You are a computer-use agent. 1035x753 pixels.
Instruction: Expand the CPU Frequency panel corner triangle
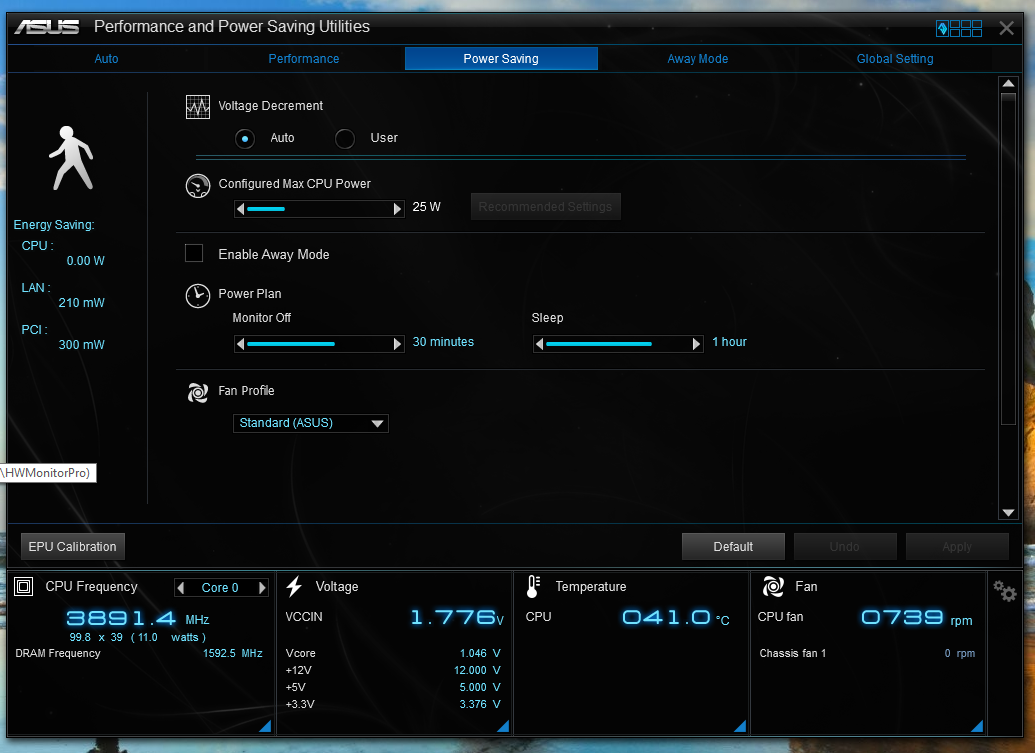[x=265, y=726]
